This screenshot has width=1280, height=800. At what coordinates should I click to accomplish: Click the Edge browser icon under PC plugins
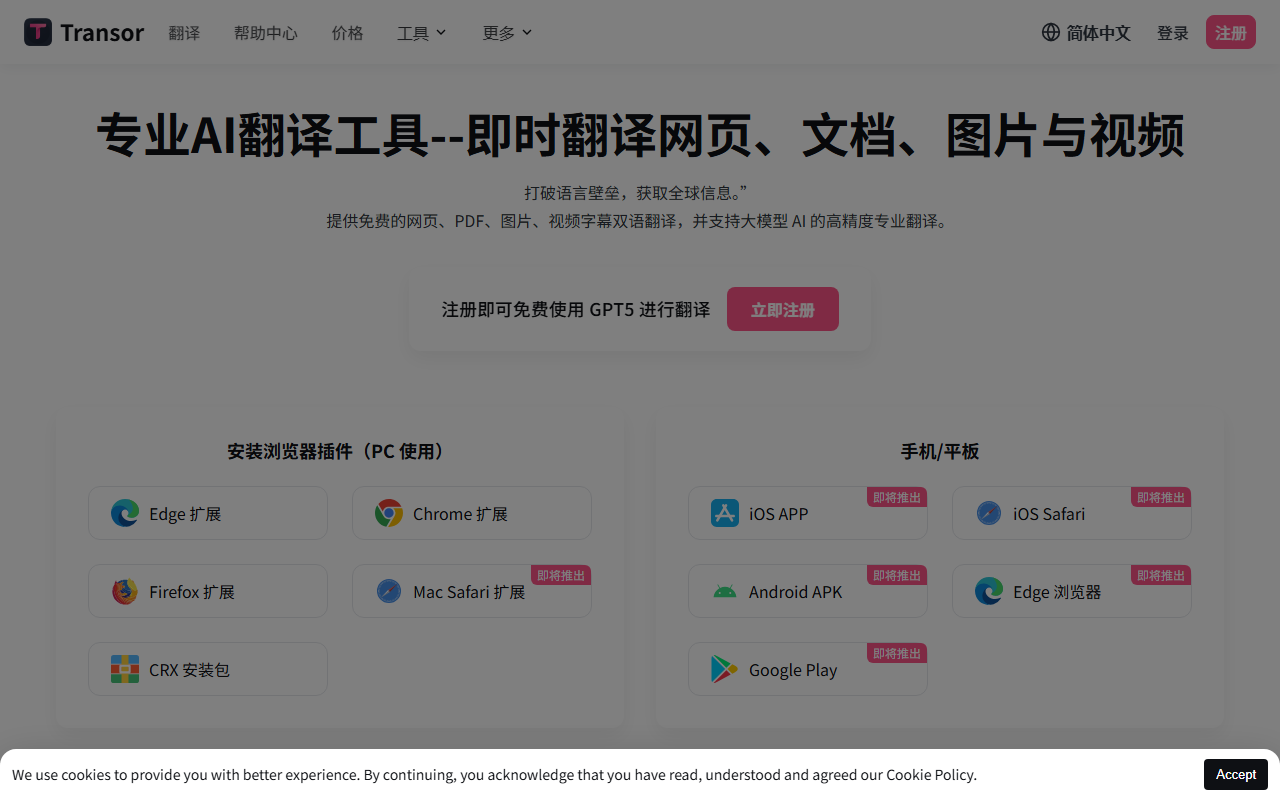click(x=125, y=513)
